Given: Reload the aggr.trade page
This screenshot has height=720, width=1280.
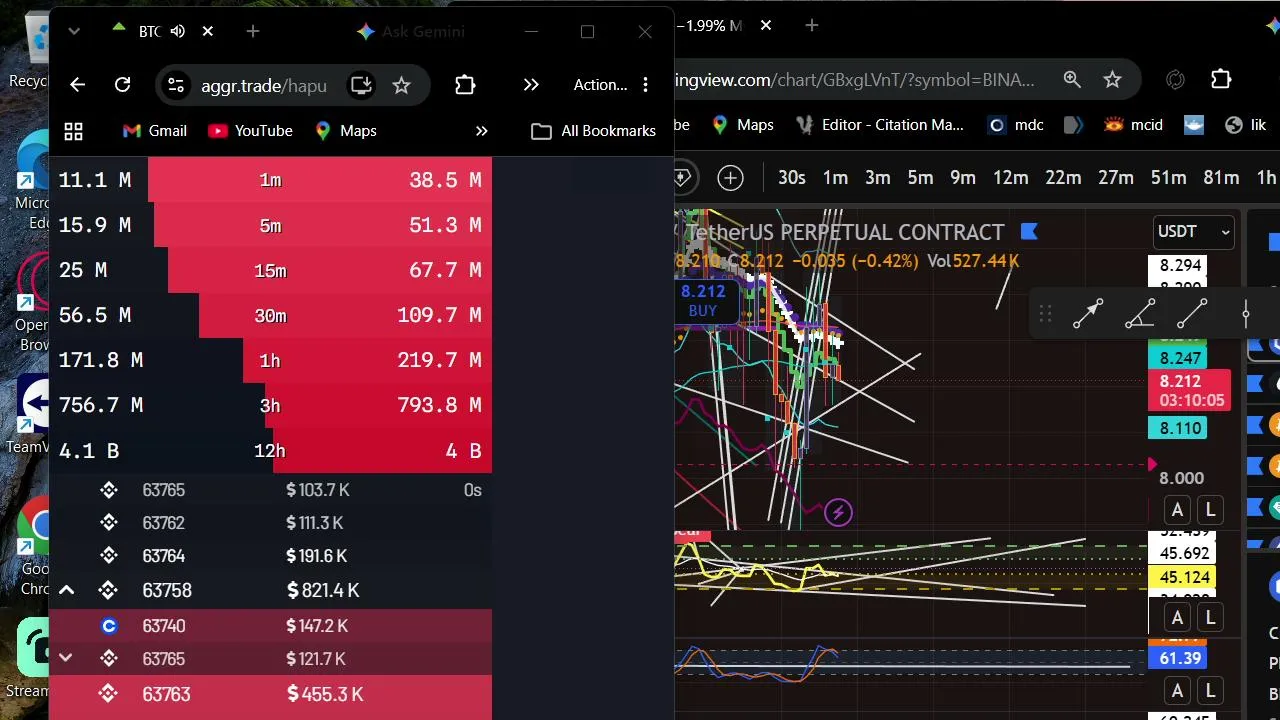Looking at the screenshot, I should pyautogui.click(x=122, y=85).
